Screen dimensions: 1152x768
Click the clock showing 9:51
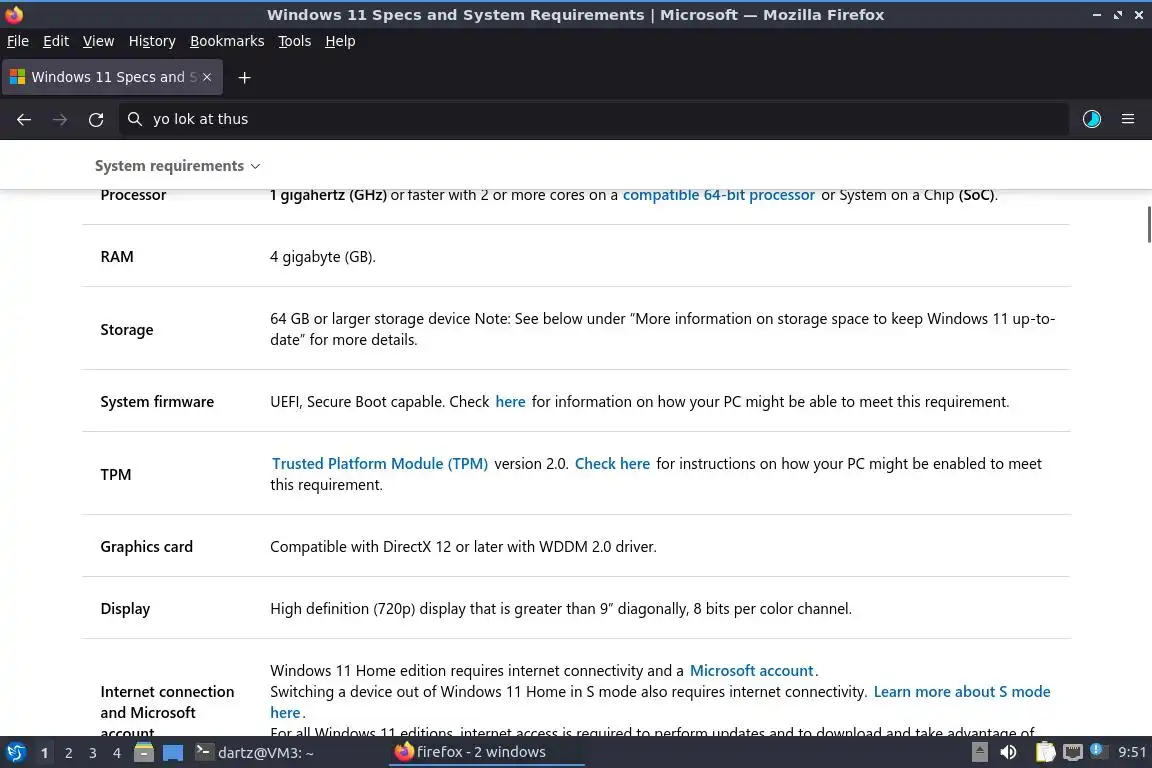(x=1131, y=752)
